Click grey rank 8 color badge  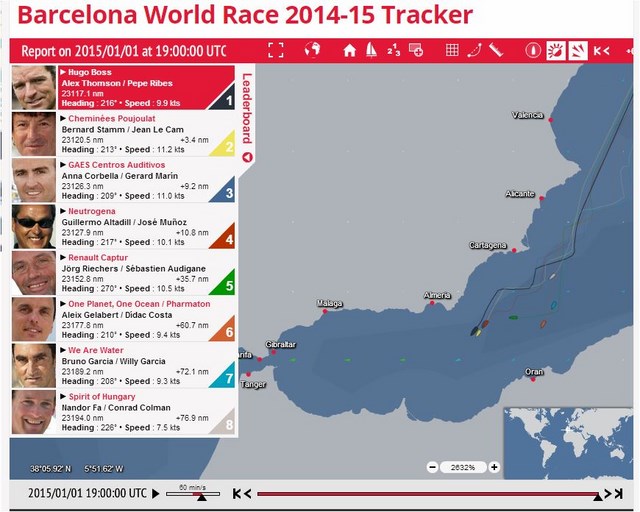(226, 423)
